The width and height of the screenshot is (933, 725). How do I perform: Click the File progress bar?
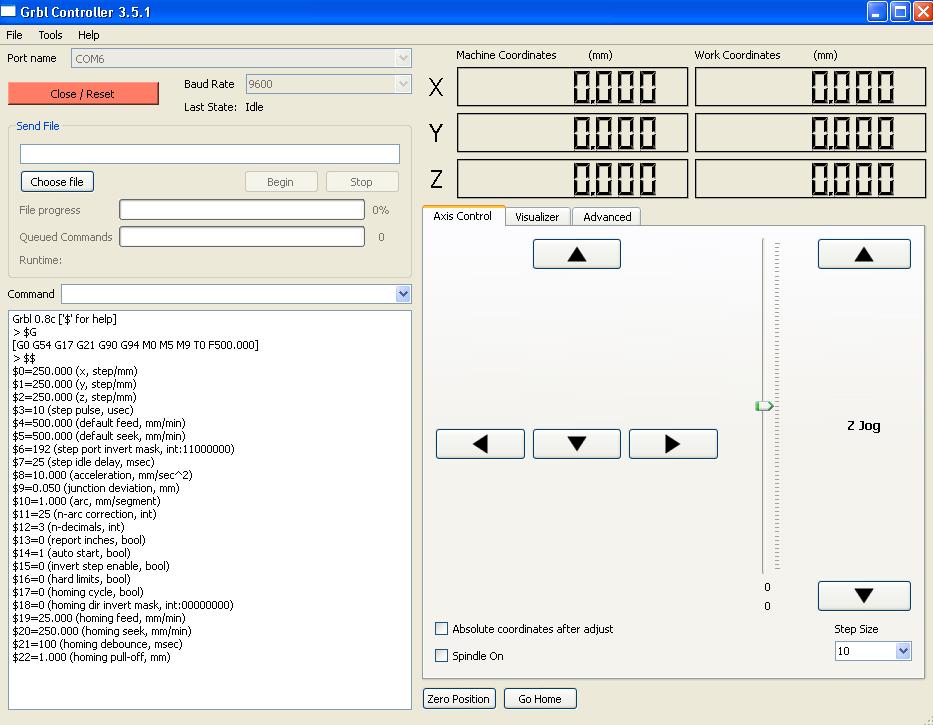pyautogui.click(x=242, y=210)
